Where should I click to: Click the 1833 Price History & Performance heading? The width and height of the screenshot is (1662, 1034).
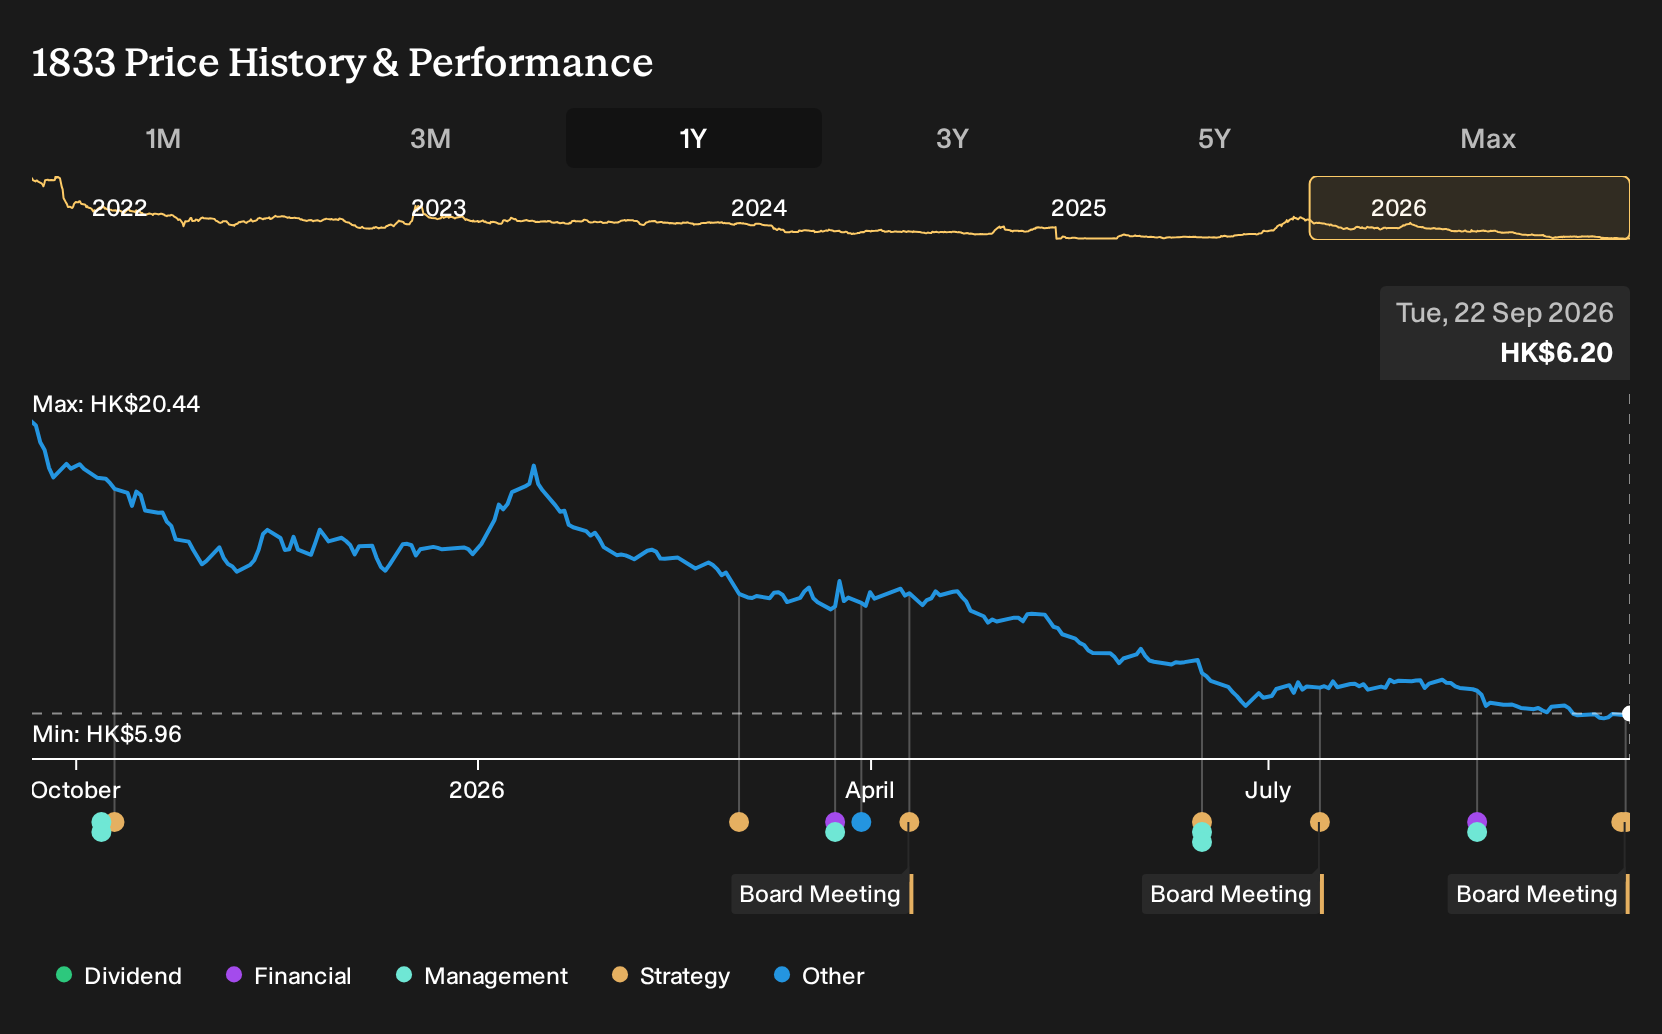tap(342, 62)
